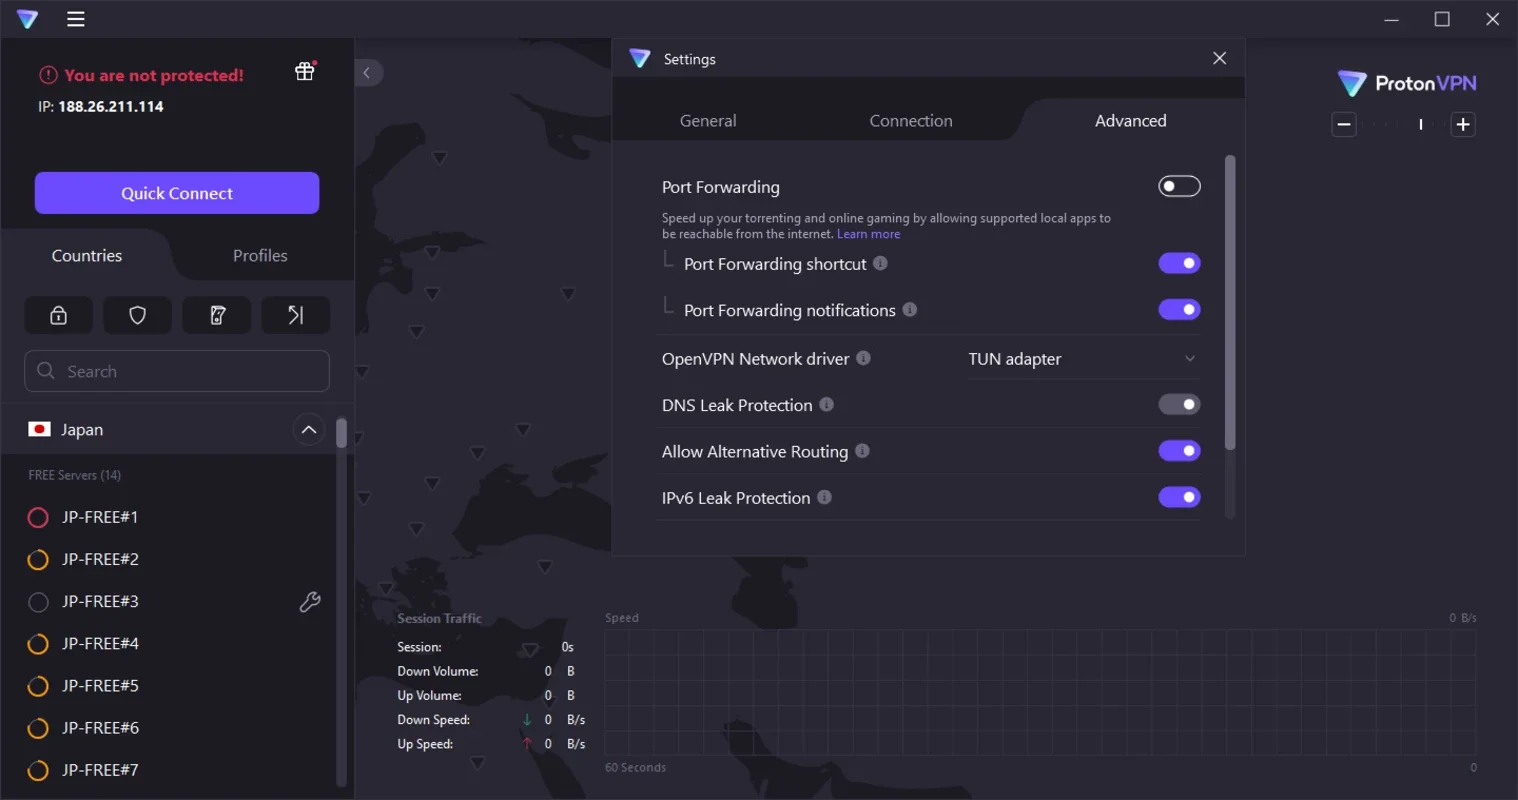Click the map zoom-out minus control
This screenshot has height=800, width=1518.
pos(1343,124)
